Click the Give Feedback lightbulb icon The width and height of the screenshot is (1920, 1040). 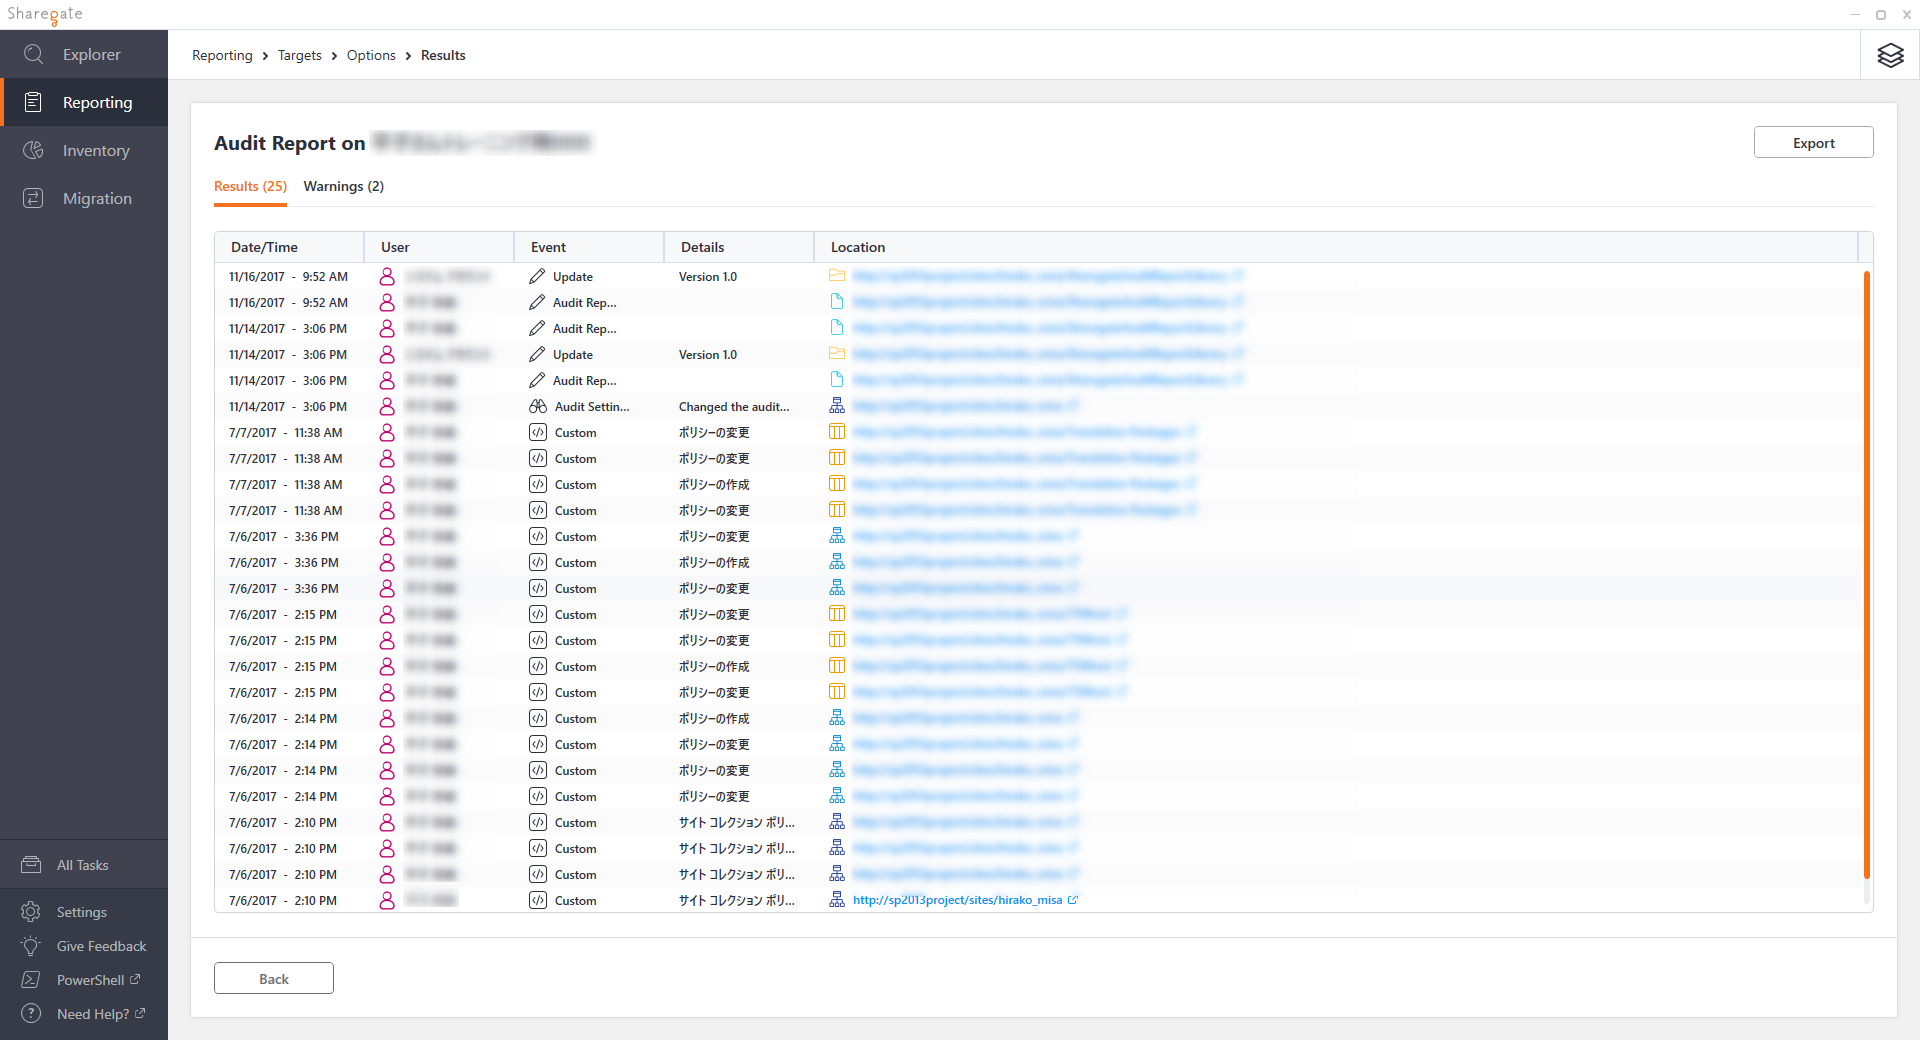point(31,945)
